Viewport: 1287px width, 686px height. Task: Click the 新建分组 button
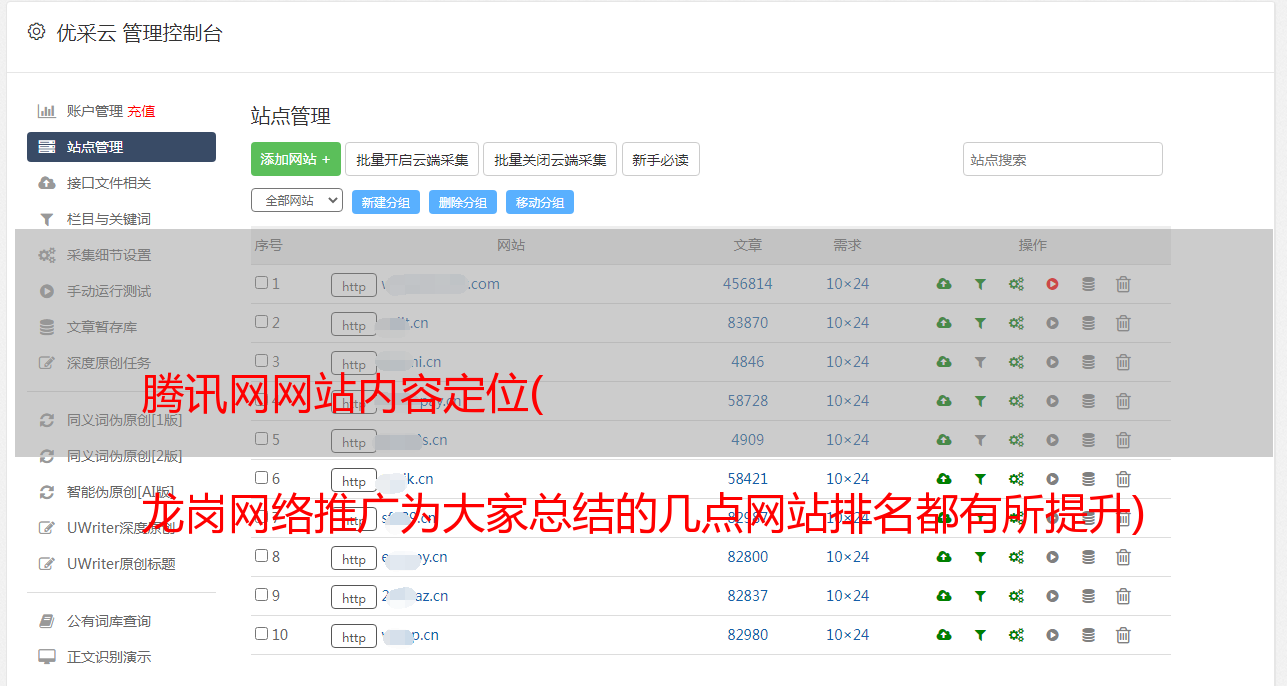point(386,202)
